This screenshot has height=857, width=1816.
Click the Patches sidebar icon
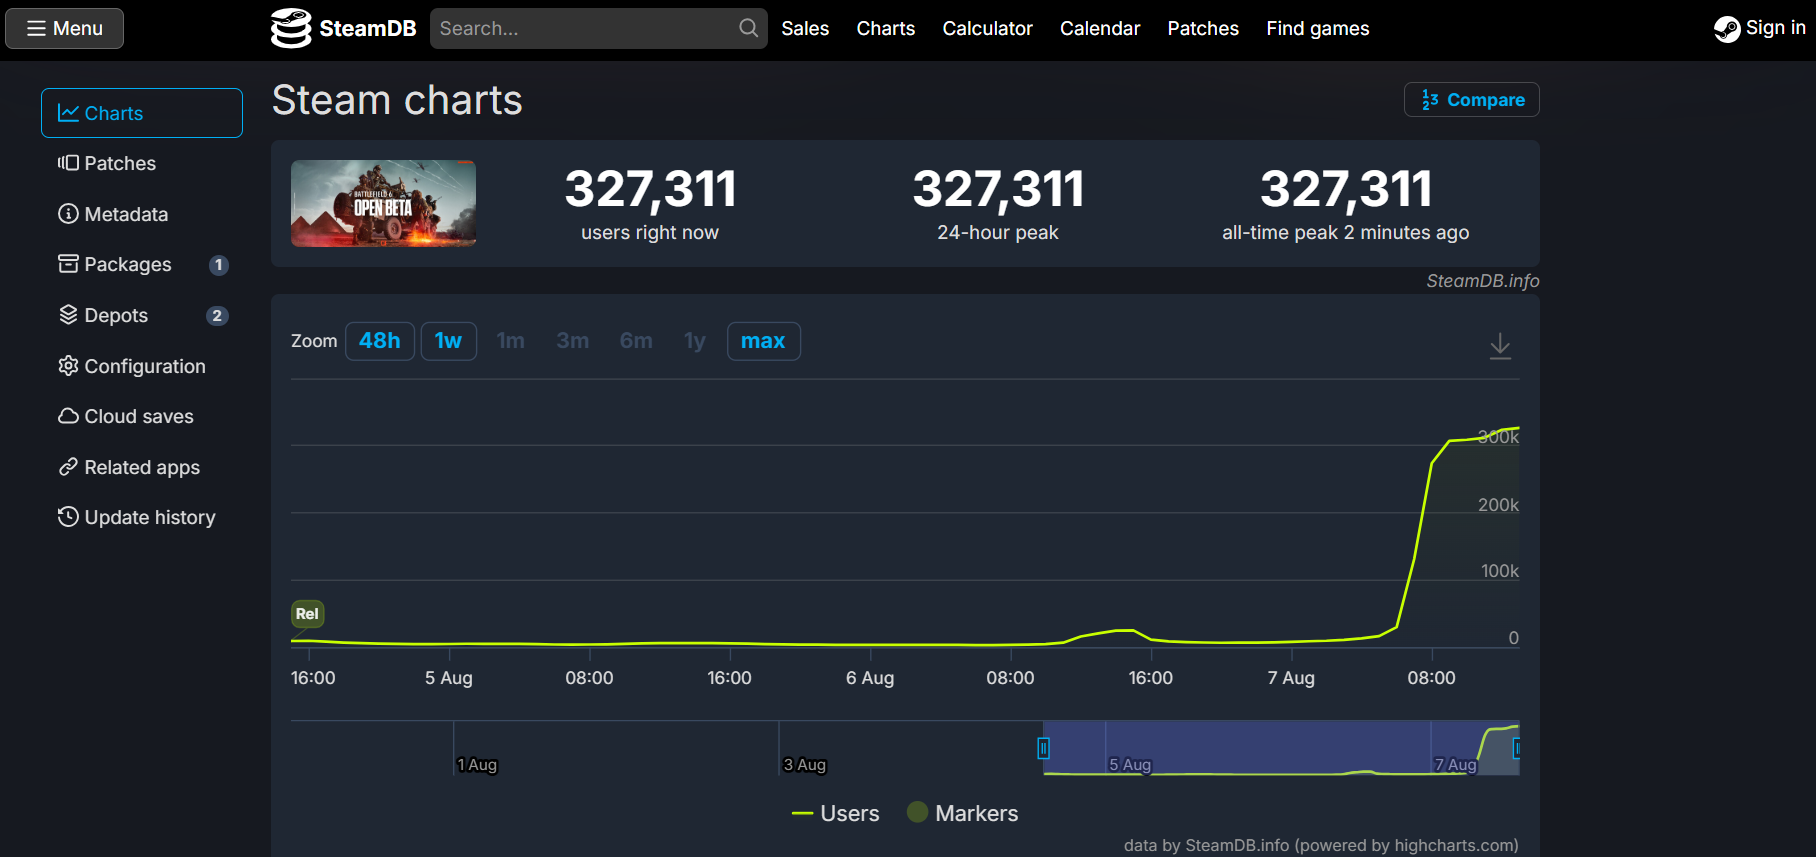pyautogui.click(x=68, y=163)
